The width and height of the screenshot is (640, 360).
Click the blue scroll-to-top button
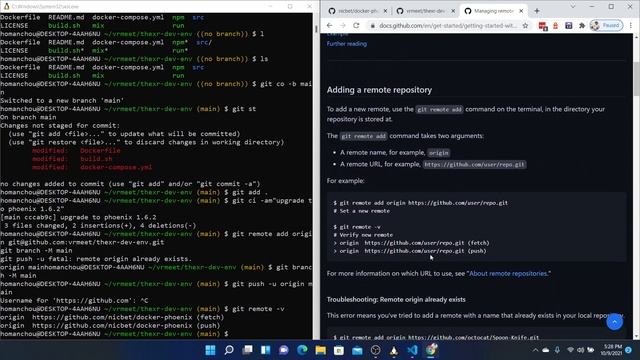(614, 322)
